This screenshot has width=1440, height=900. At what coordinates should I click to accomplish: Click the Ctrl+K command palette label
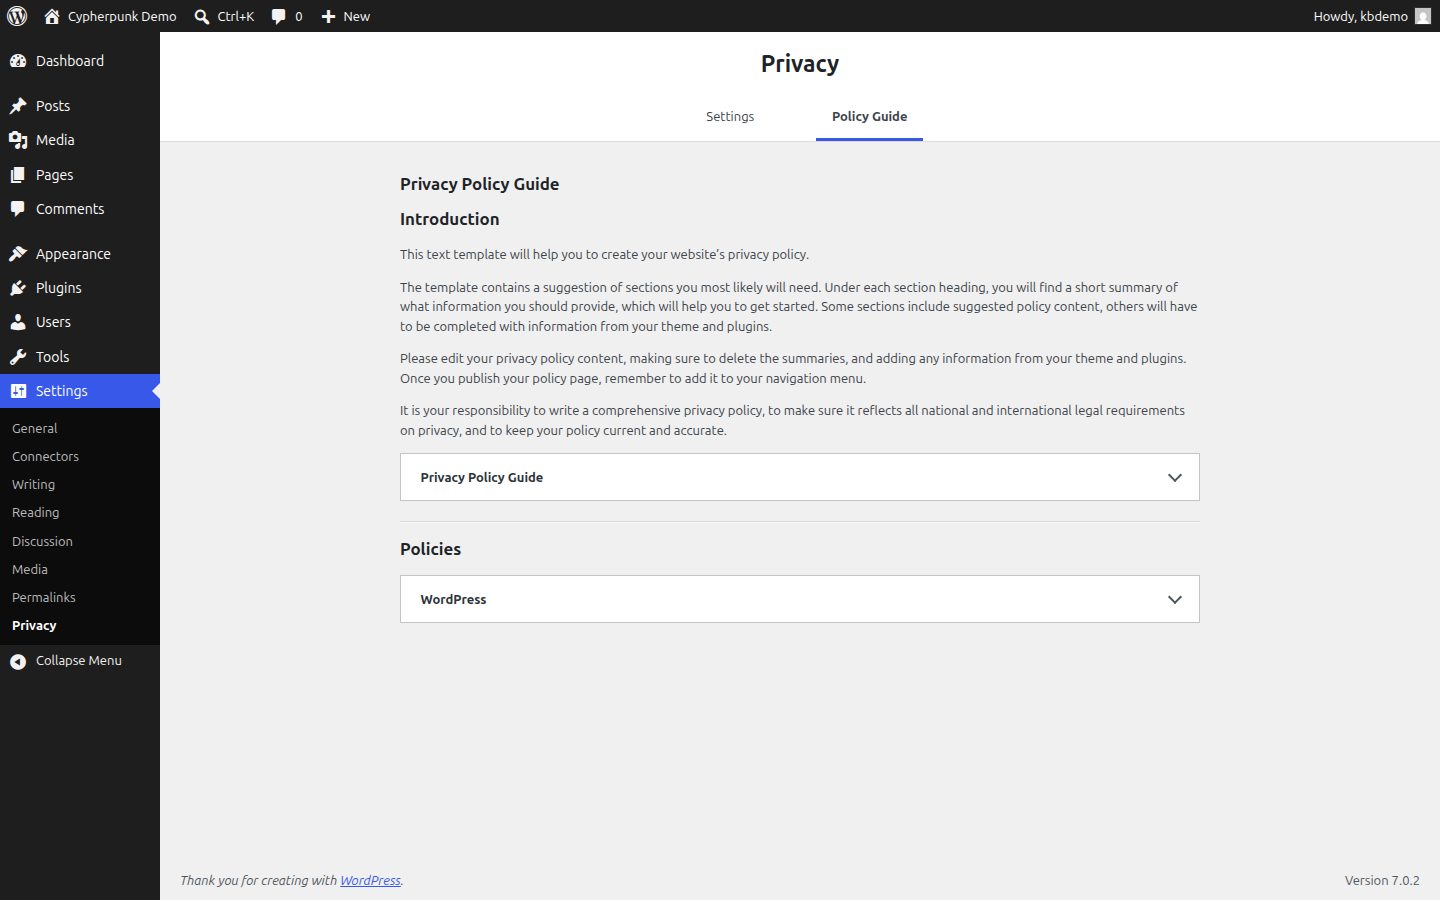click(236, 16)
